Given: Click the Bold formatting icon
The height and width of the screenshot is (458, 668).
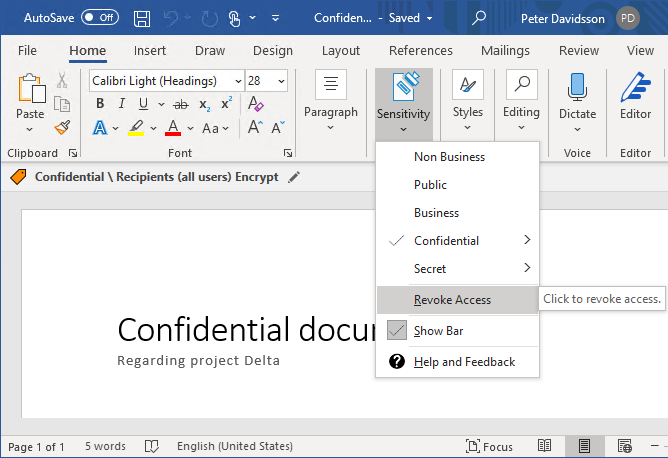Looking at the screenshot, I should (100, 104).
